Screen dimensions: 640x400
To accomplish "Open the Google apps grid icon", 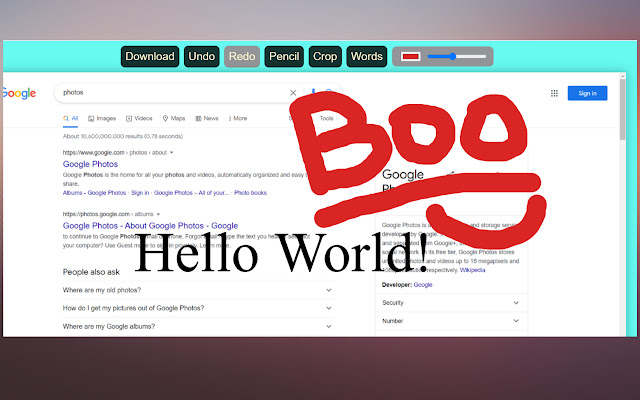I will [x=554, y=93].
